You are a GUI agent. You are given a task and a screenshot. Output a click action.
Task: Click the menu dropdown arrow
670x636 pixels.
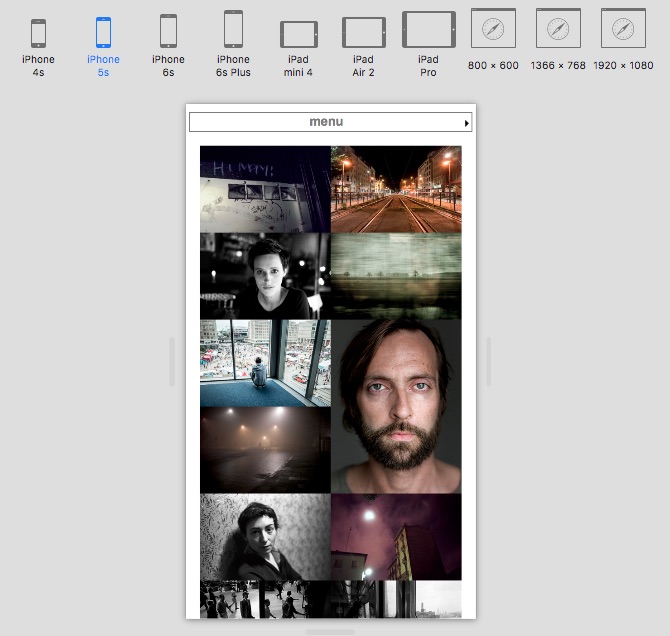click(466, 123)
